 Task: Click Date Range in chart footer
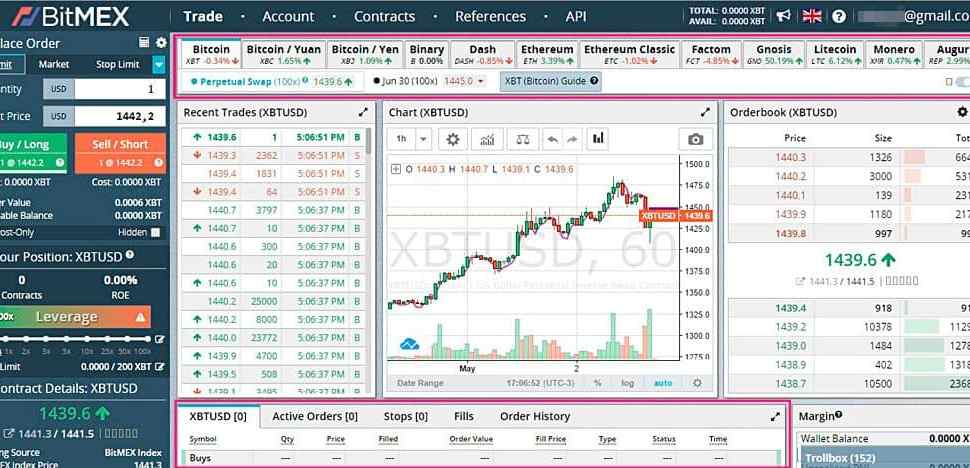421,383
